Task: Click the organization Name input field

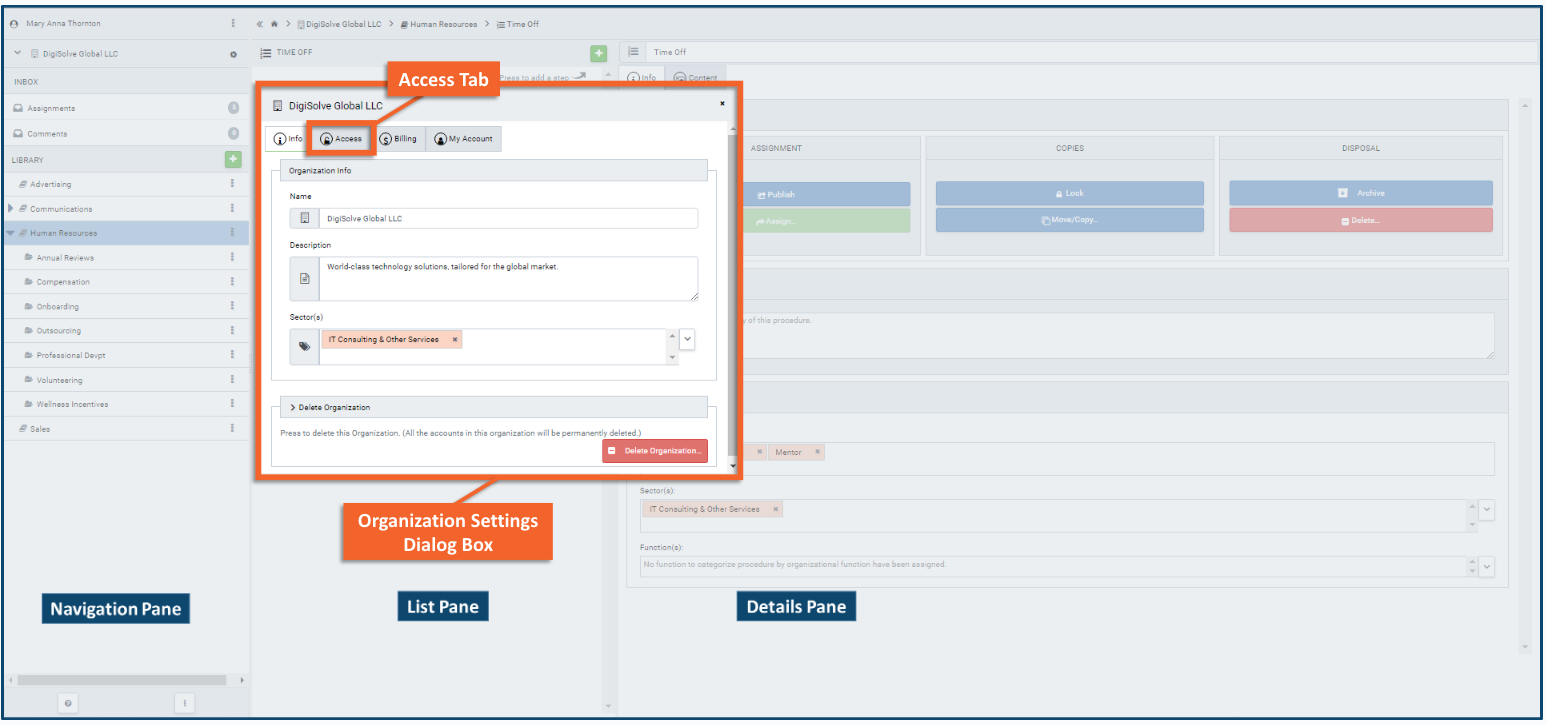Action: point(509,218)
